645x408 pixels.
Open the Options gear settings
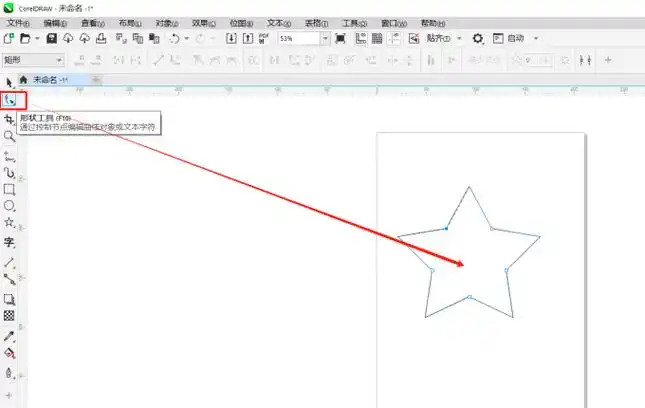point(478,38)
